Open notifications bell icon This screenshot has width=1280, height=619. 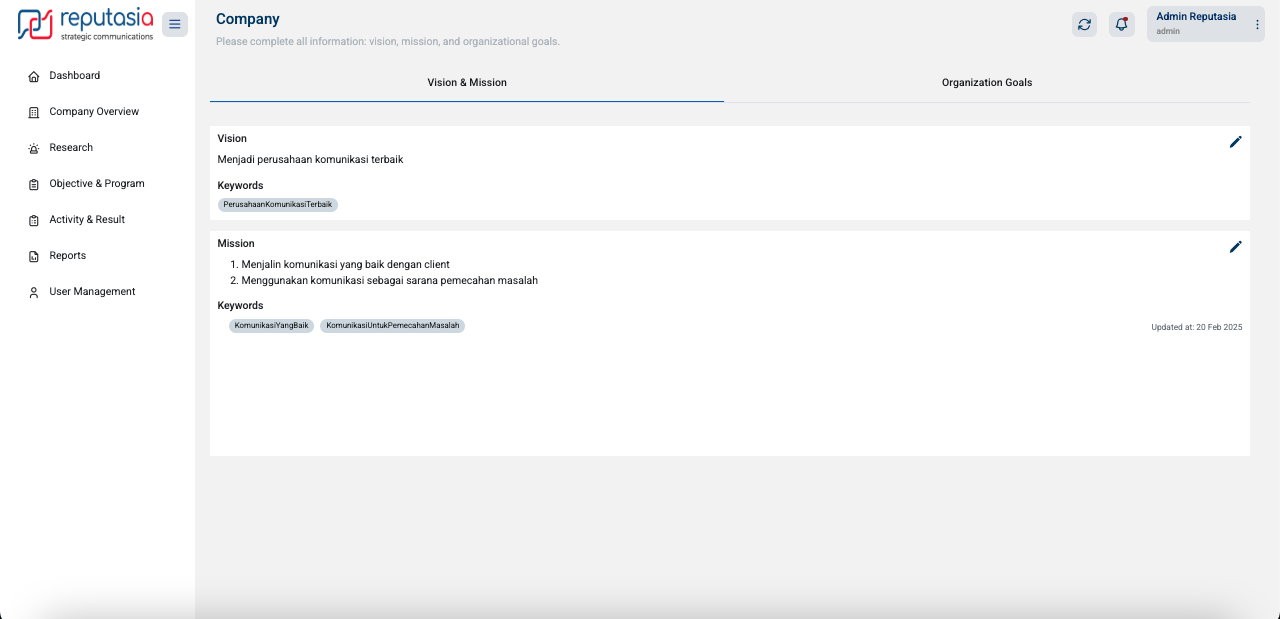pos(1122,24)
